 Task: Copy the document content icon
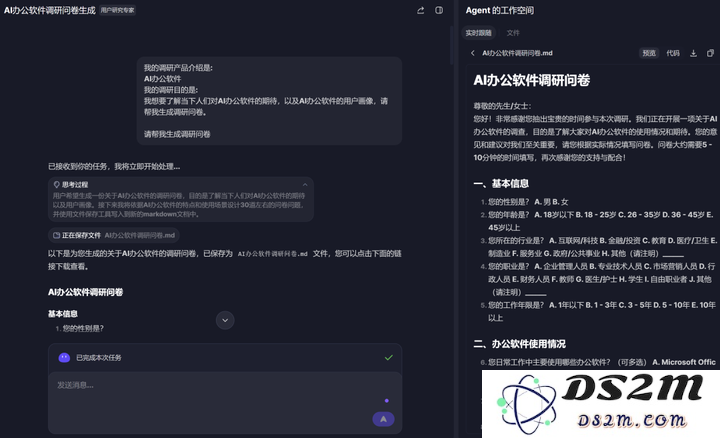click(x=710, y=53)
